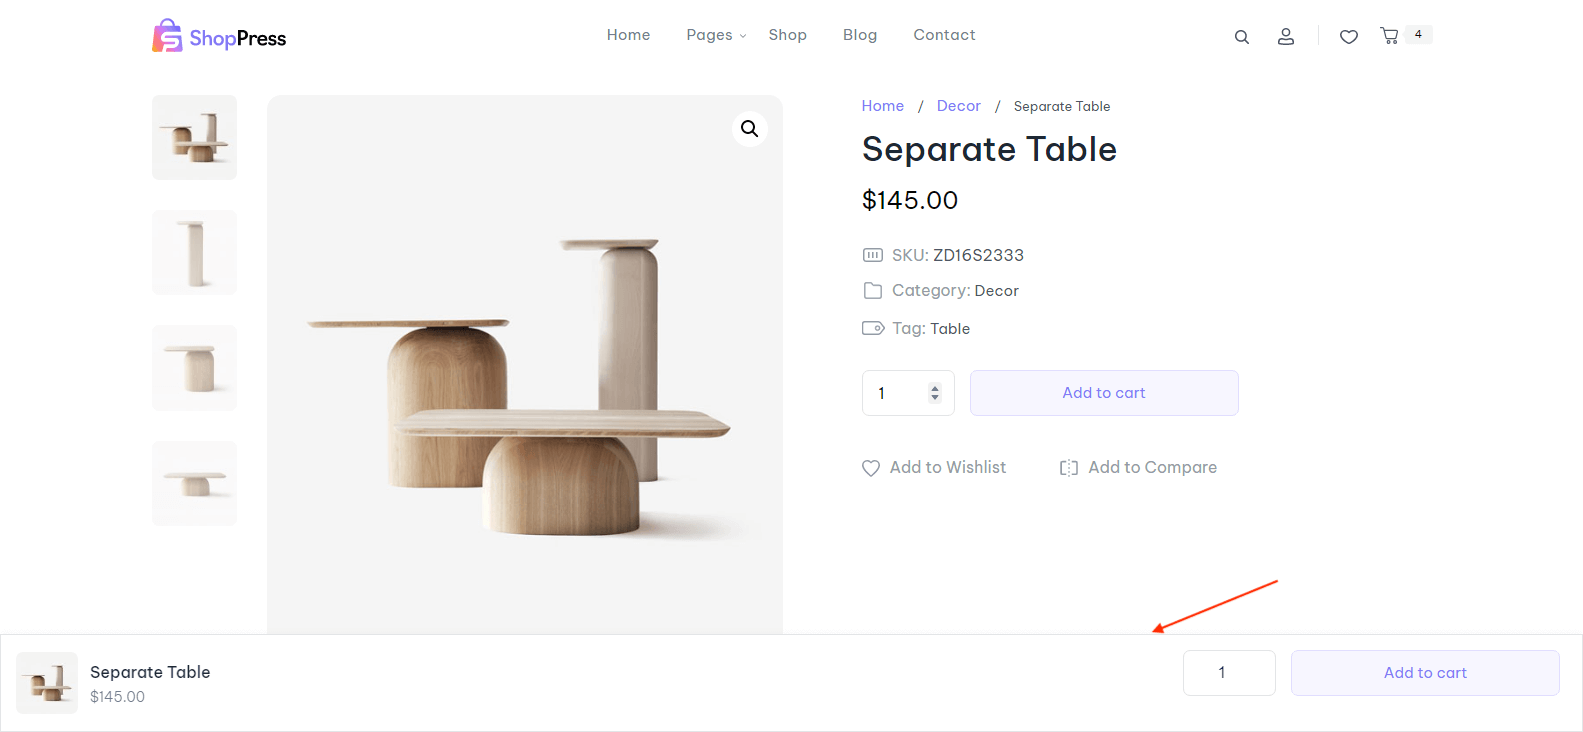Viewport: 1583px width, 732px height.
Task: Click the sticky bar quantity field
Action: click(1229, 673)
